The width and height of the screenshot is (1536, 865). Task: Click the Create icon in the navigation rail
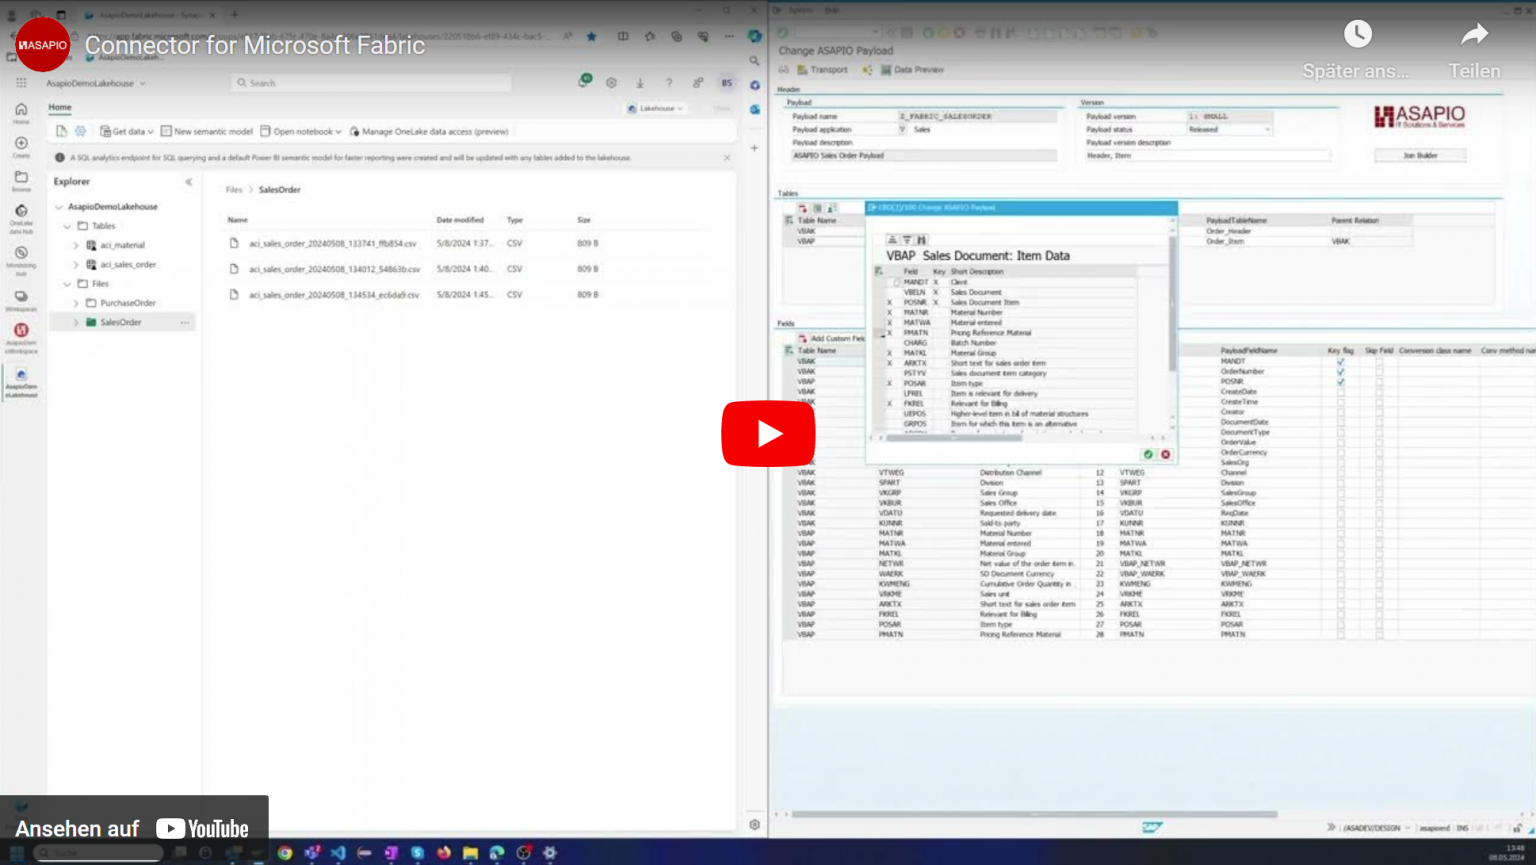(21, 145)
